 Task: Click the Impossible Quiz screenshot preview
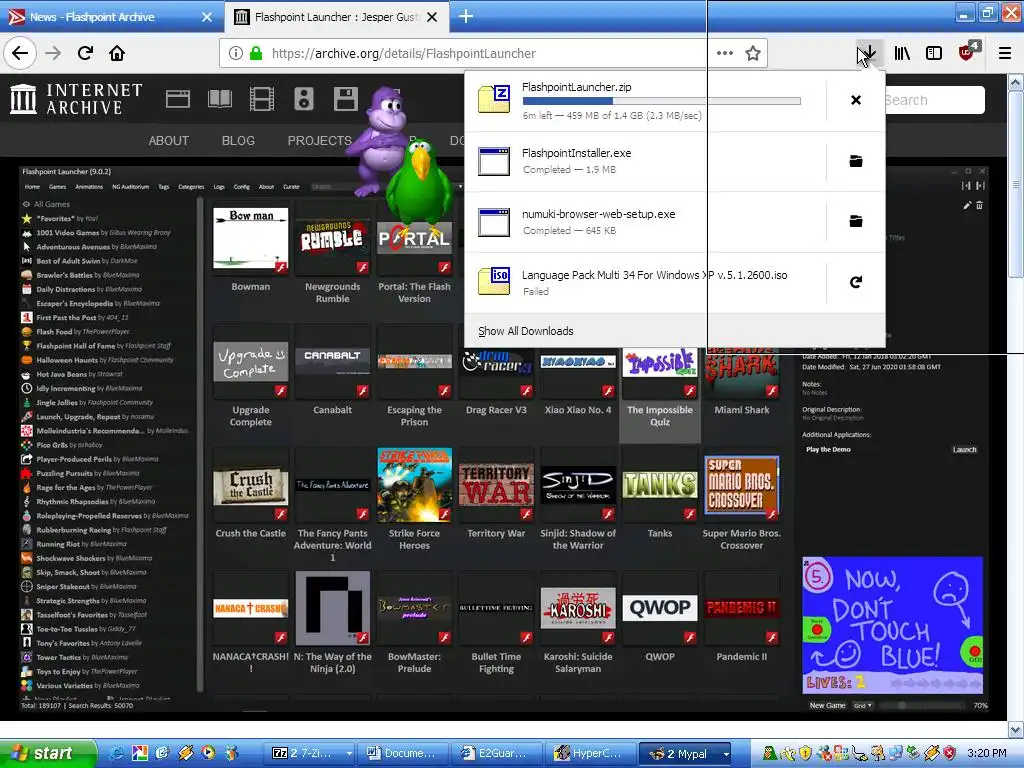pyautogui.click(x=892, y=625)
